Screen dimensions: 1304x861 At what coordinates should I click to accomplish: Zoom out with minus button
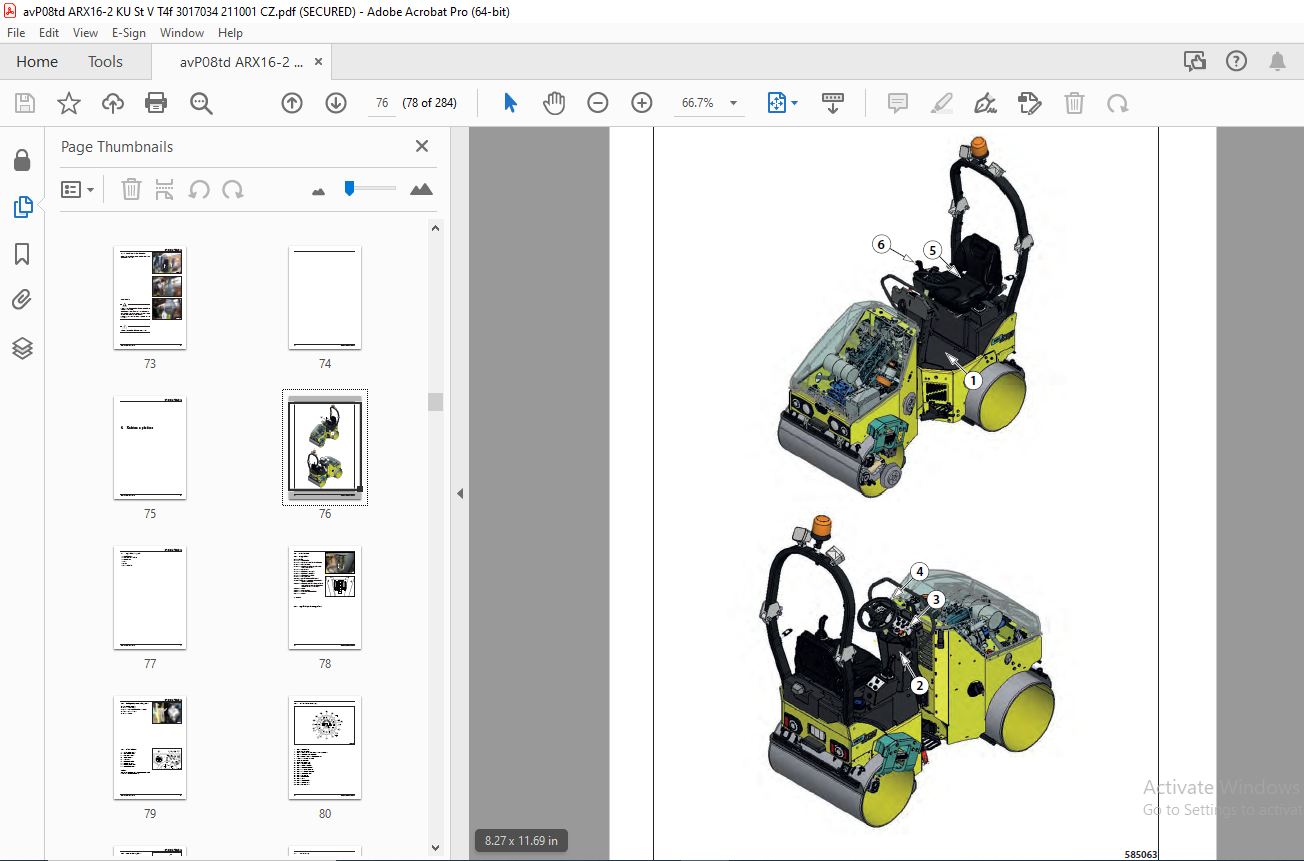598,103
